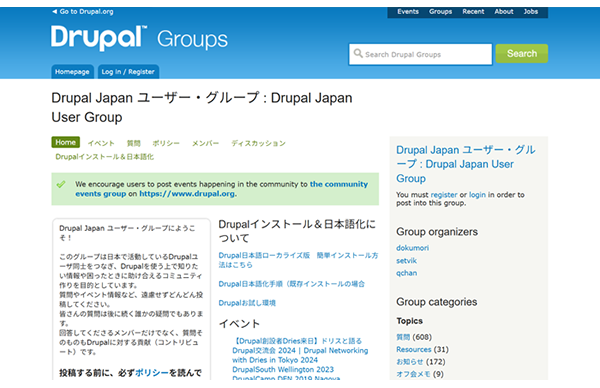Open organizer setvik's profile
The height and width of the screenshot is (388, 600).
point(406,261)
